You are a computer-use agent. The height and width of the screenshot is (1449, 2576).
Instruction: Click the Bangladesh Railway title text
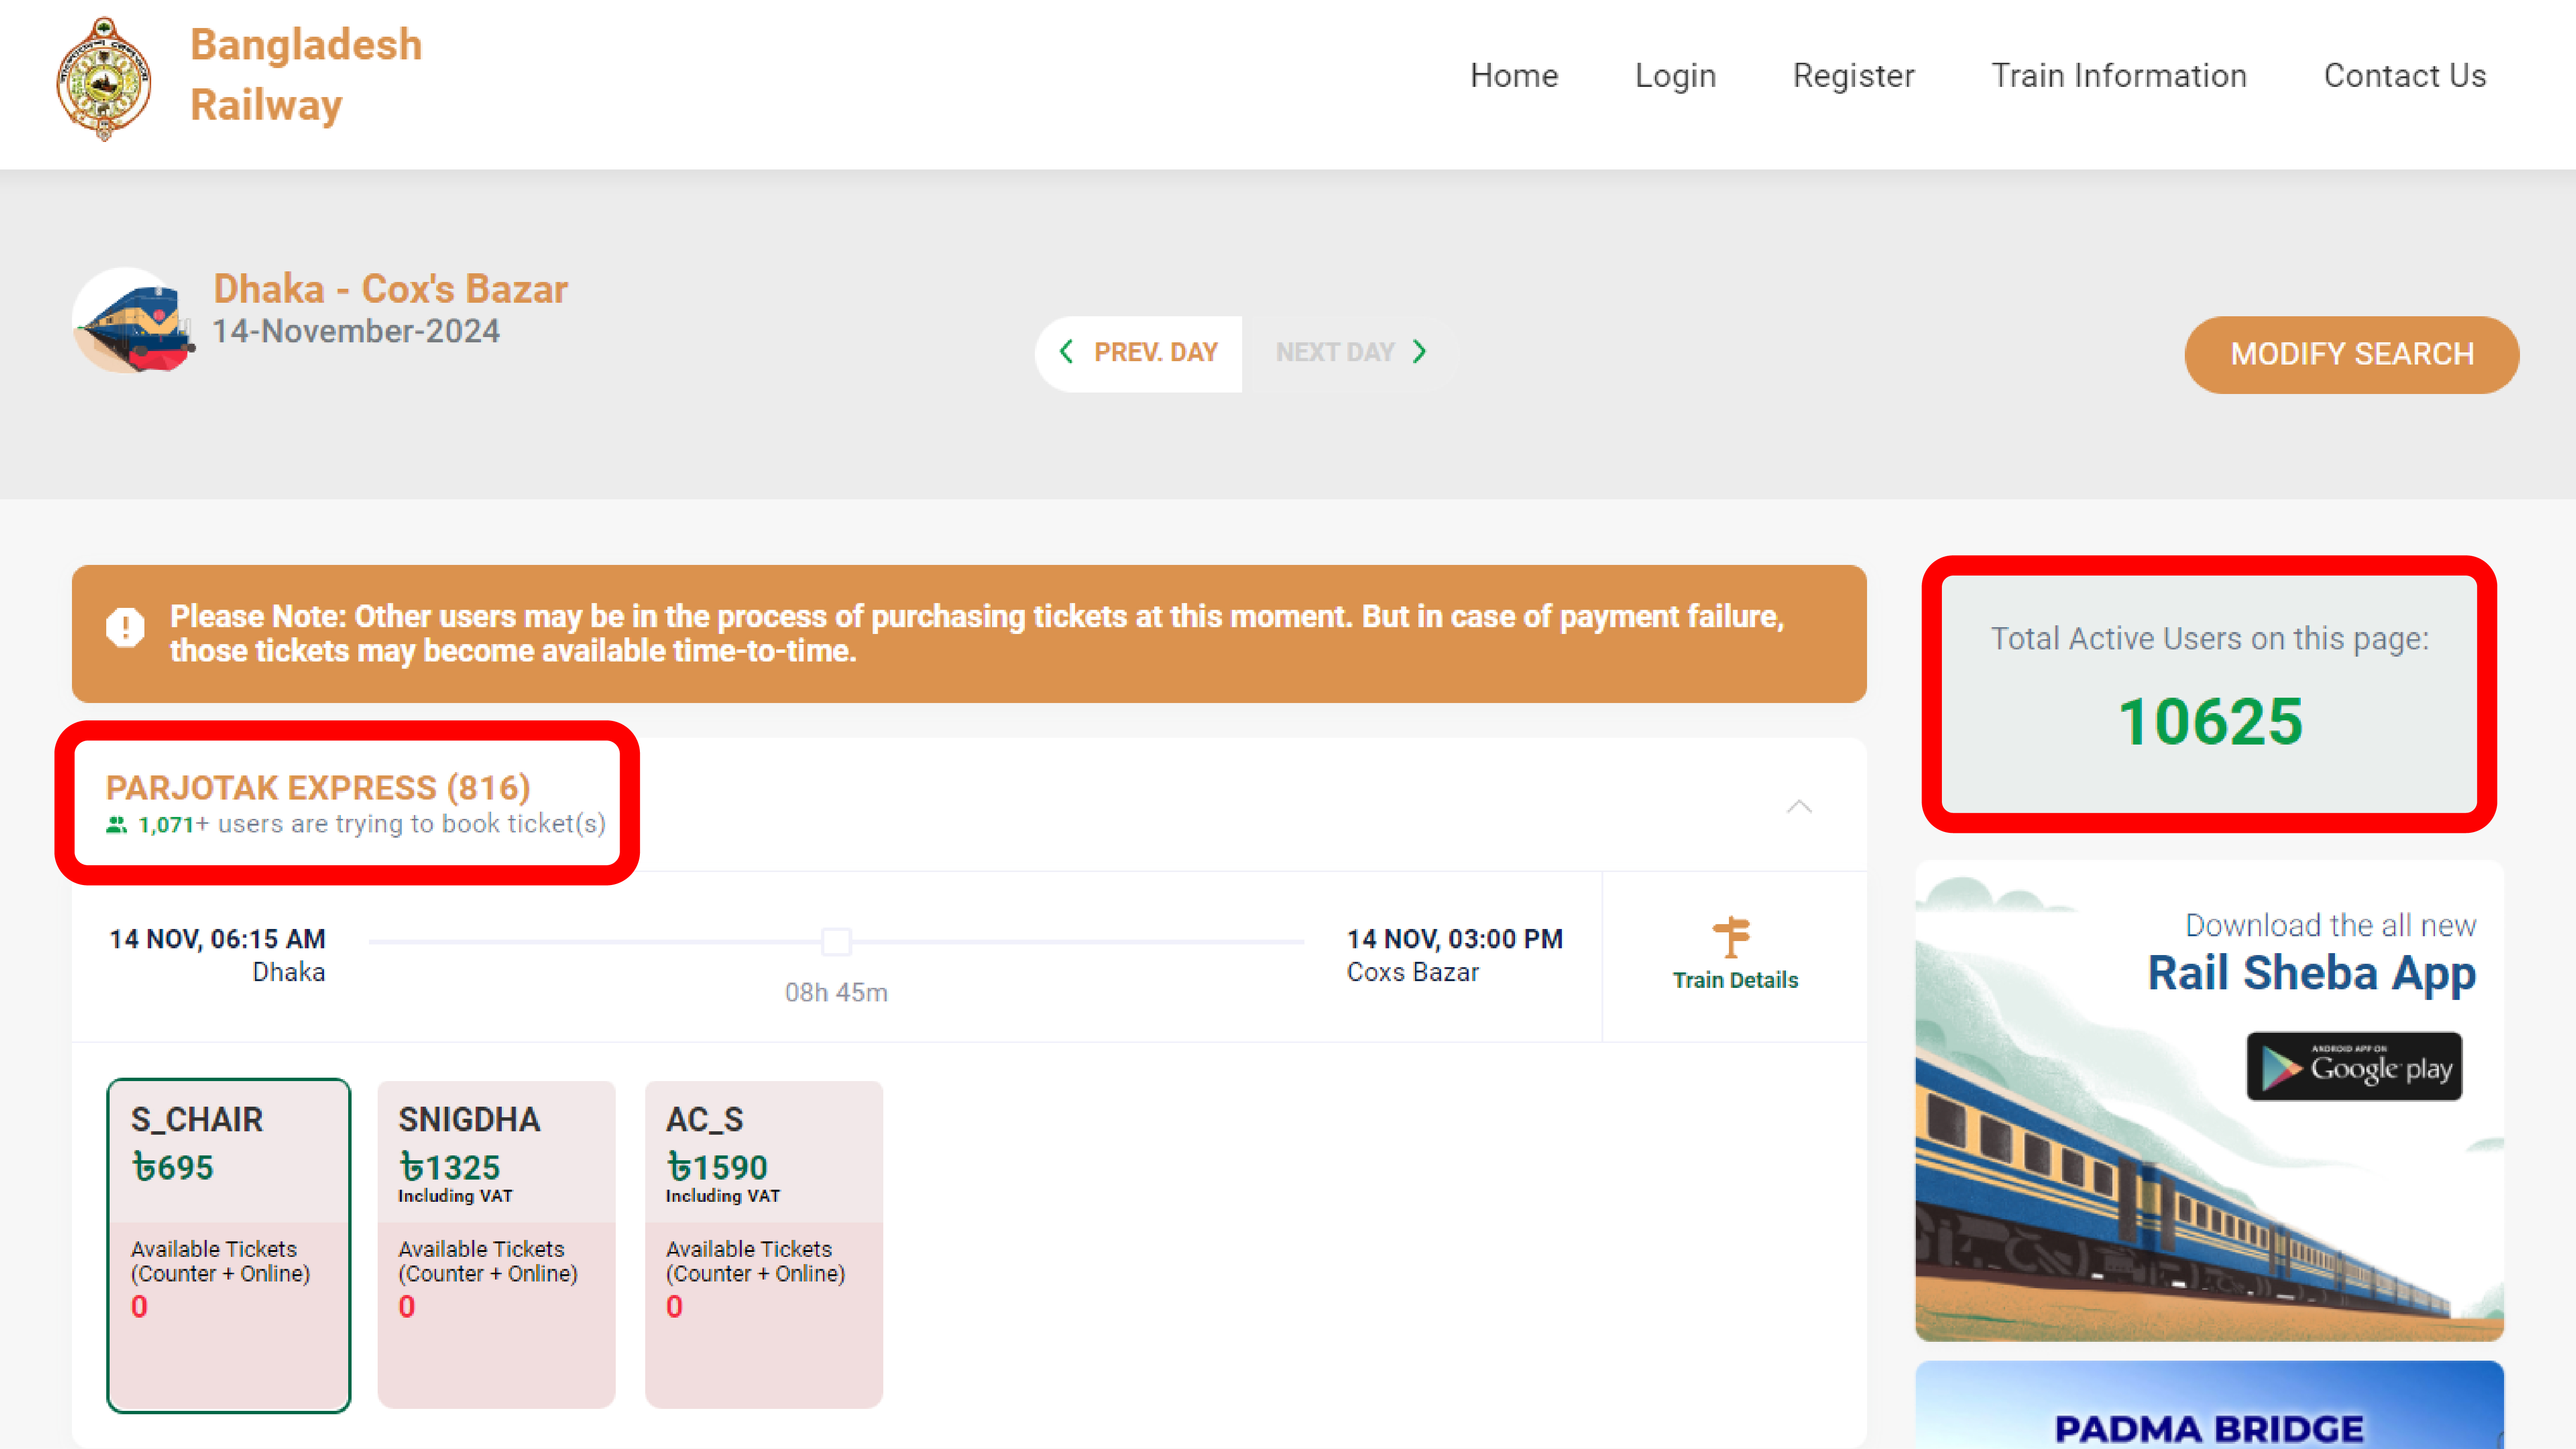(x=306, y=75)
